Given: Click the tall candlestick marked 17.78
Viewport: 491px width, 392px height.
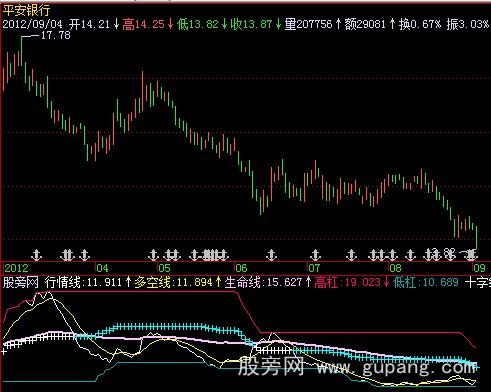Looking at the screenshot, I should tap(21, 51).
